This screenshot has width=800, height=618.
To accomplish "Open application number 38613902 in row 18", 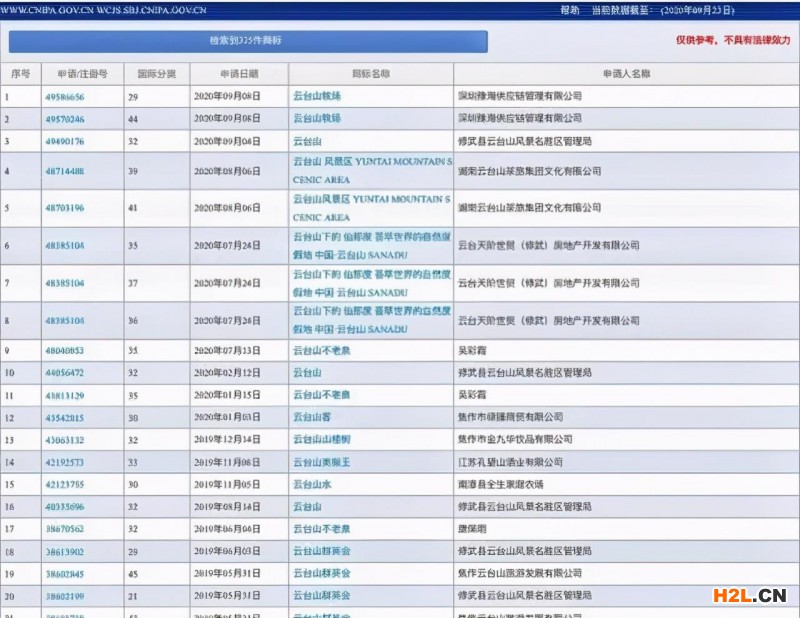I will [x=65, y=552].
